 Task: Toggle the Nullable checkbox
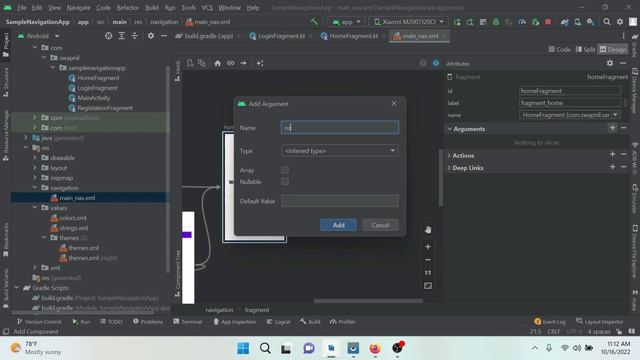coord(285,182)
